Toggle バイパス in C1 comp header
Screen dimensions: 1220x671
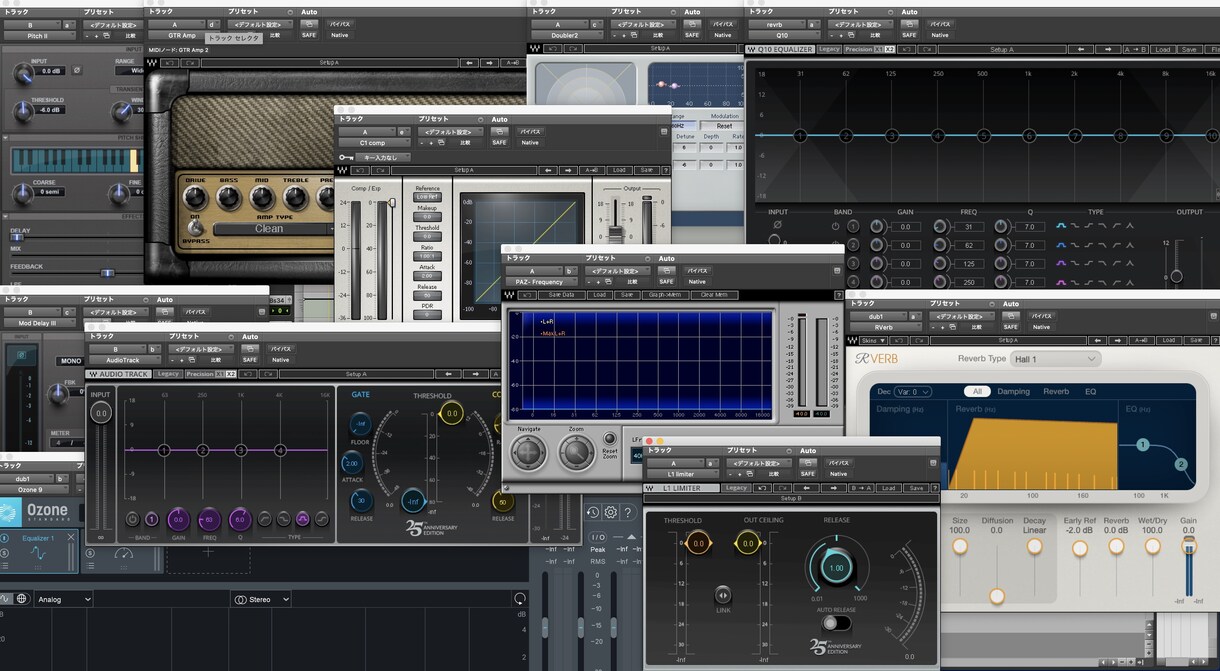(530, 131)
